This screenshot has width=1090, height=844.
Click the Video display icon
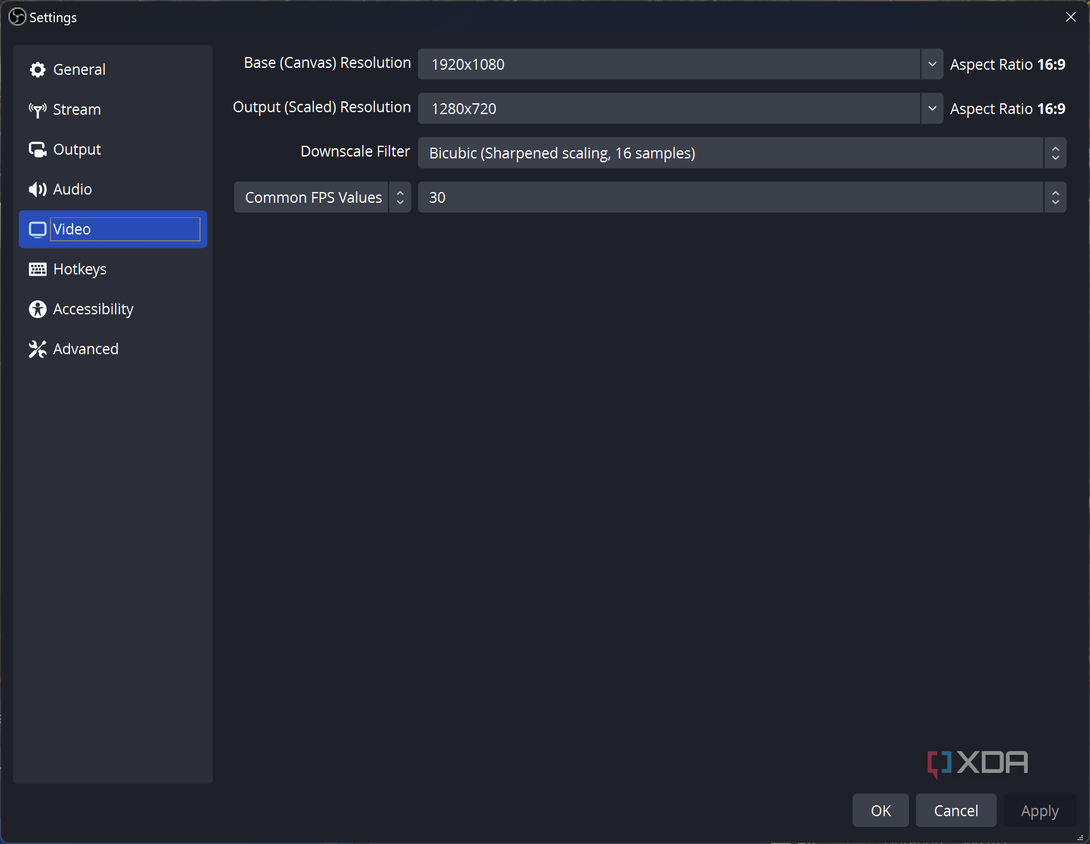point(38,229)
